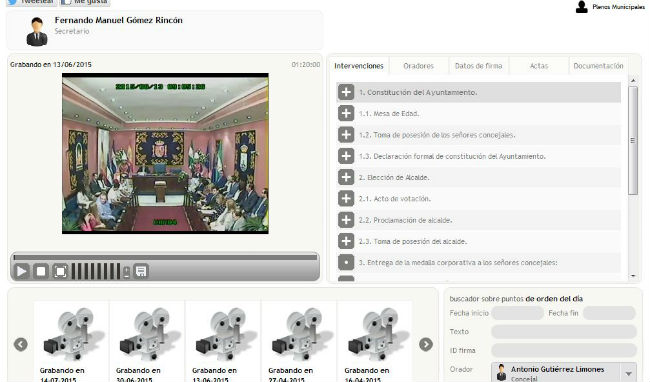
Task: Open recording from 27-04-2015
Action: click(299, 342)
